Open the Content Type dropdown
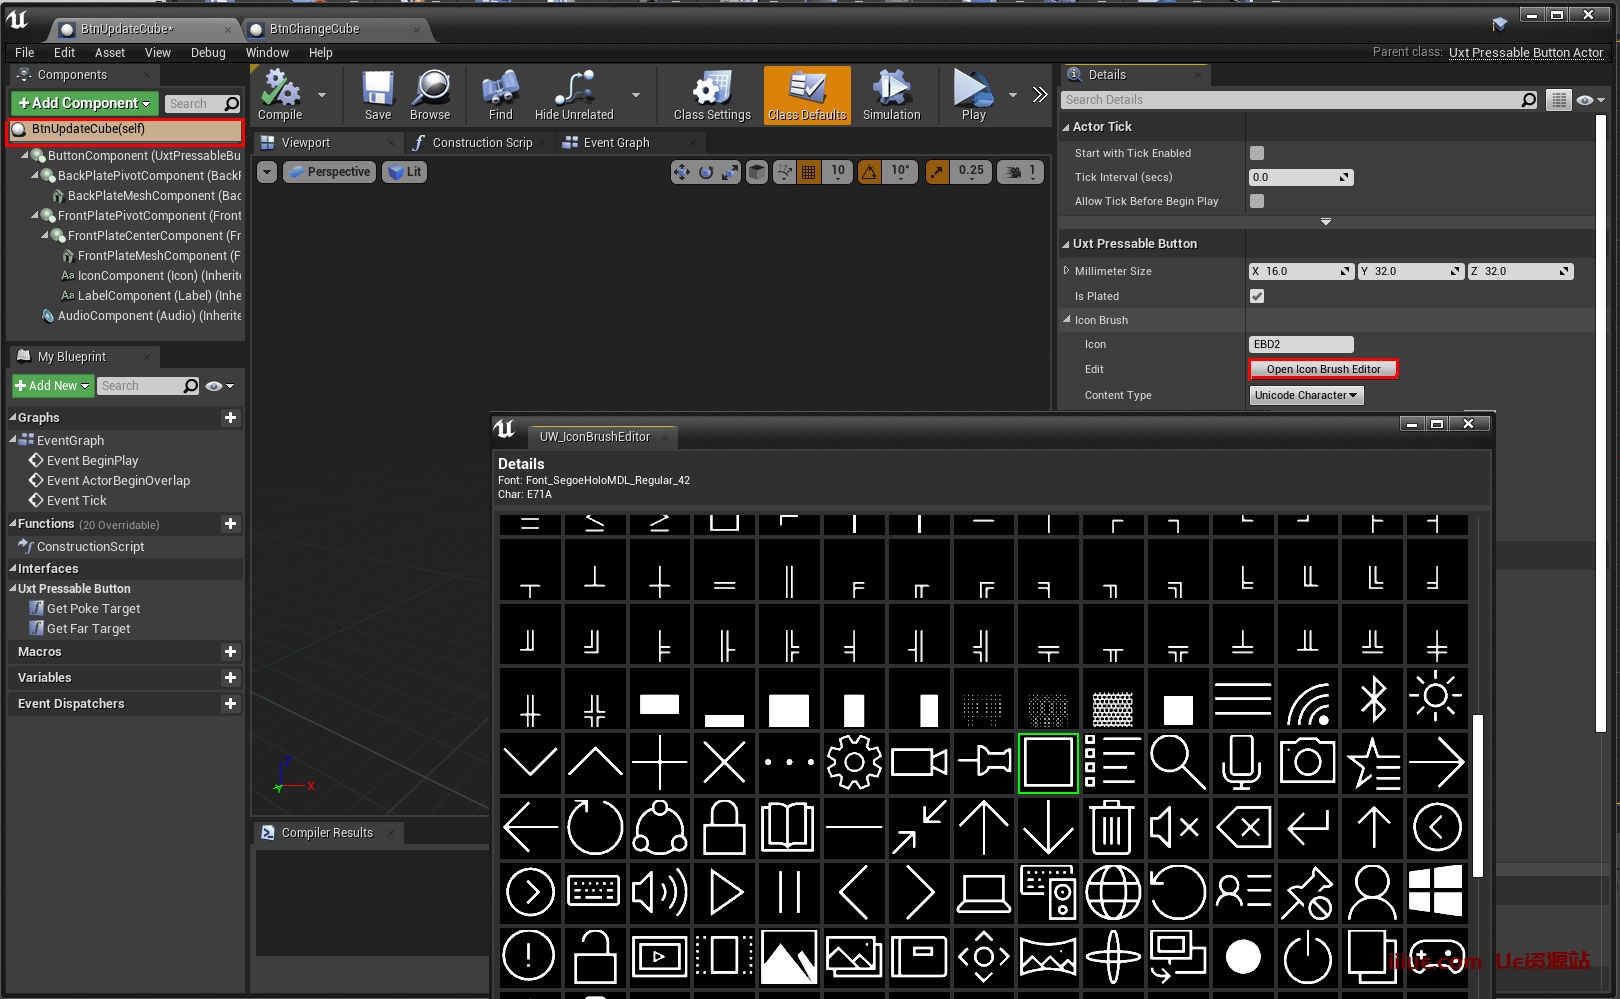 (x=1306, y=395)
